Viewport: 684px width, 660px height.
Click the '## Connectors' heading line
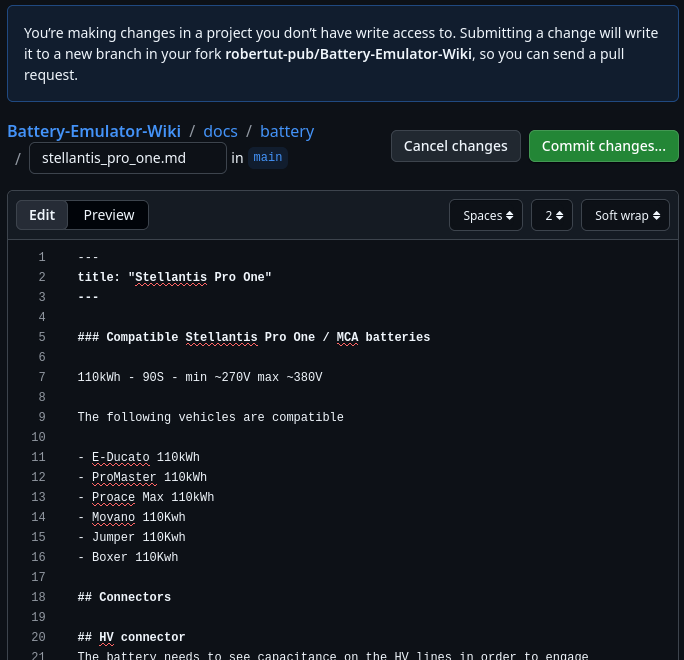[x=124, y=597]
